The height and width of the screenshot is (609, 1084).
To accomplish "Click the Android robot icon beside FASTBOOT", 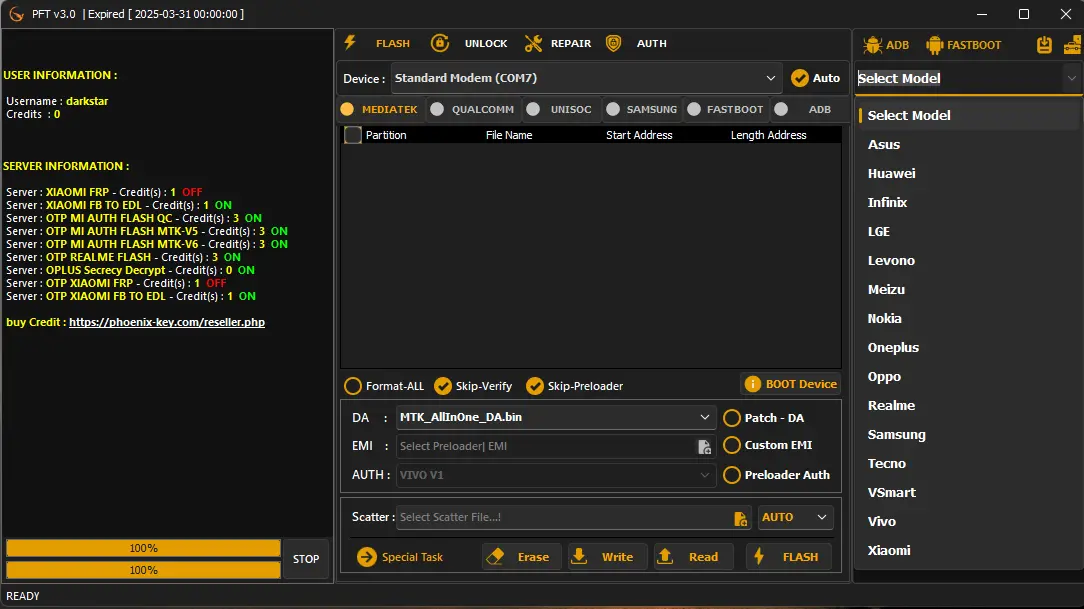I will pos(934,45).
